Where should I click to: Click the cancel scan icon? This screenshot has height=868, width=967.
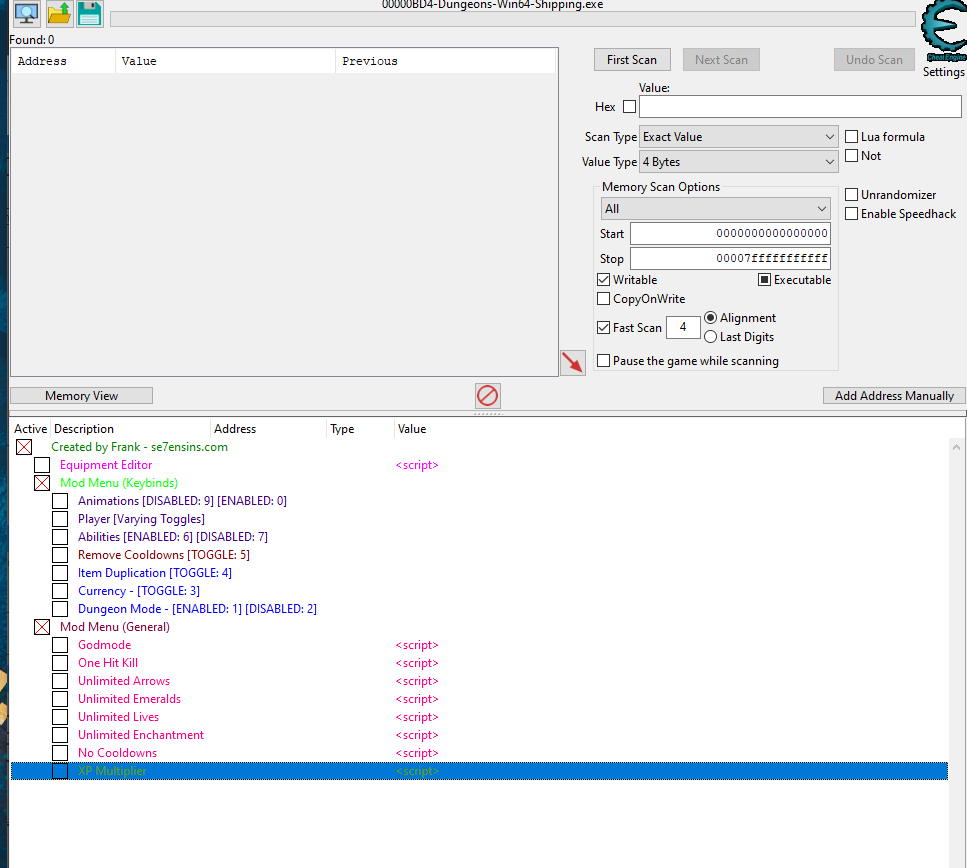pyautogui.click(x=487, y=396)
